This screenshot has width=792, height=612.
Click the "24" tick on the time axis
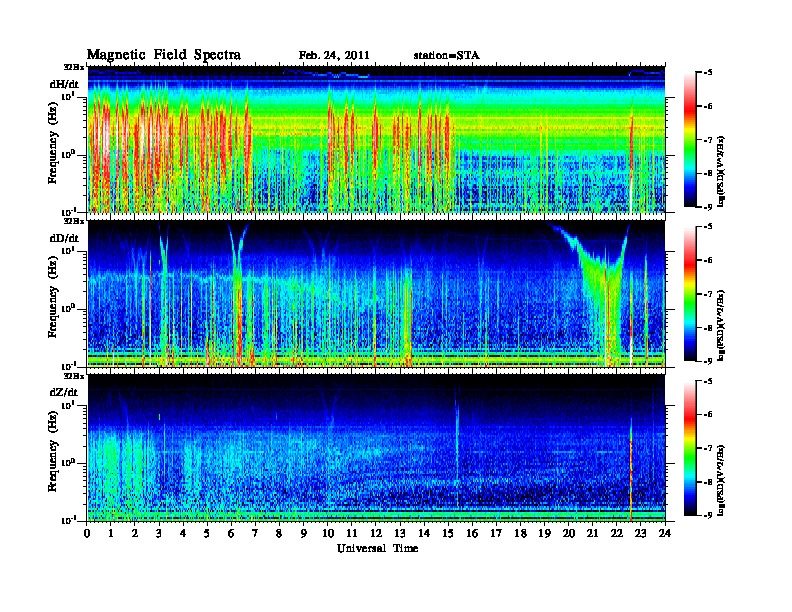point(665,533)
